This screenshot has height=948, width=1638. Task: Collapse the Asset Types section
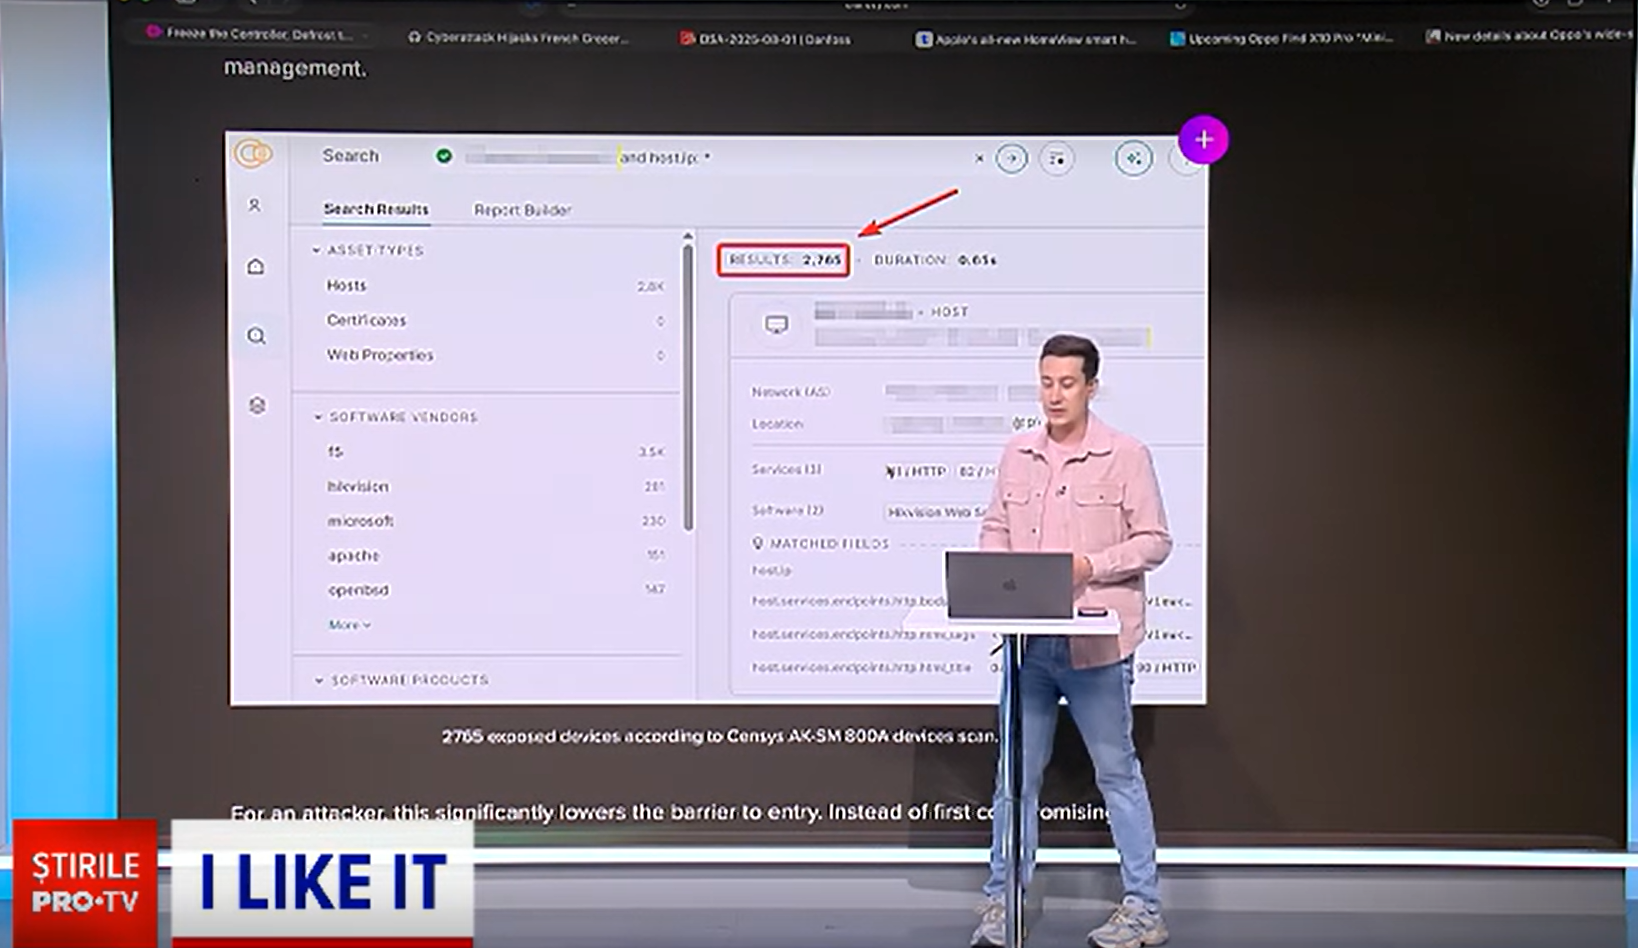pos(368,250)
